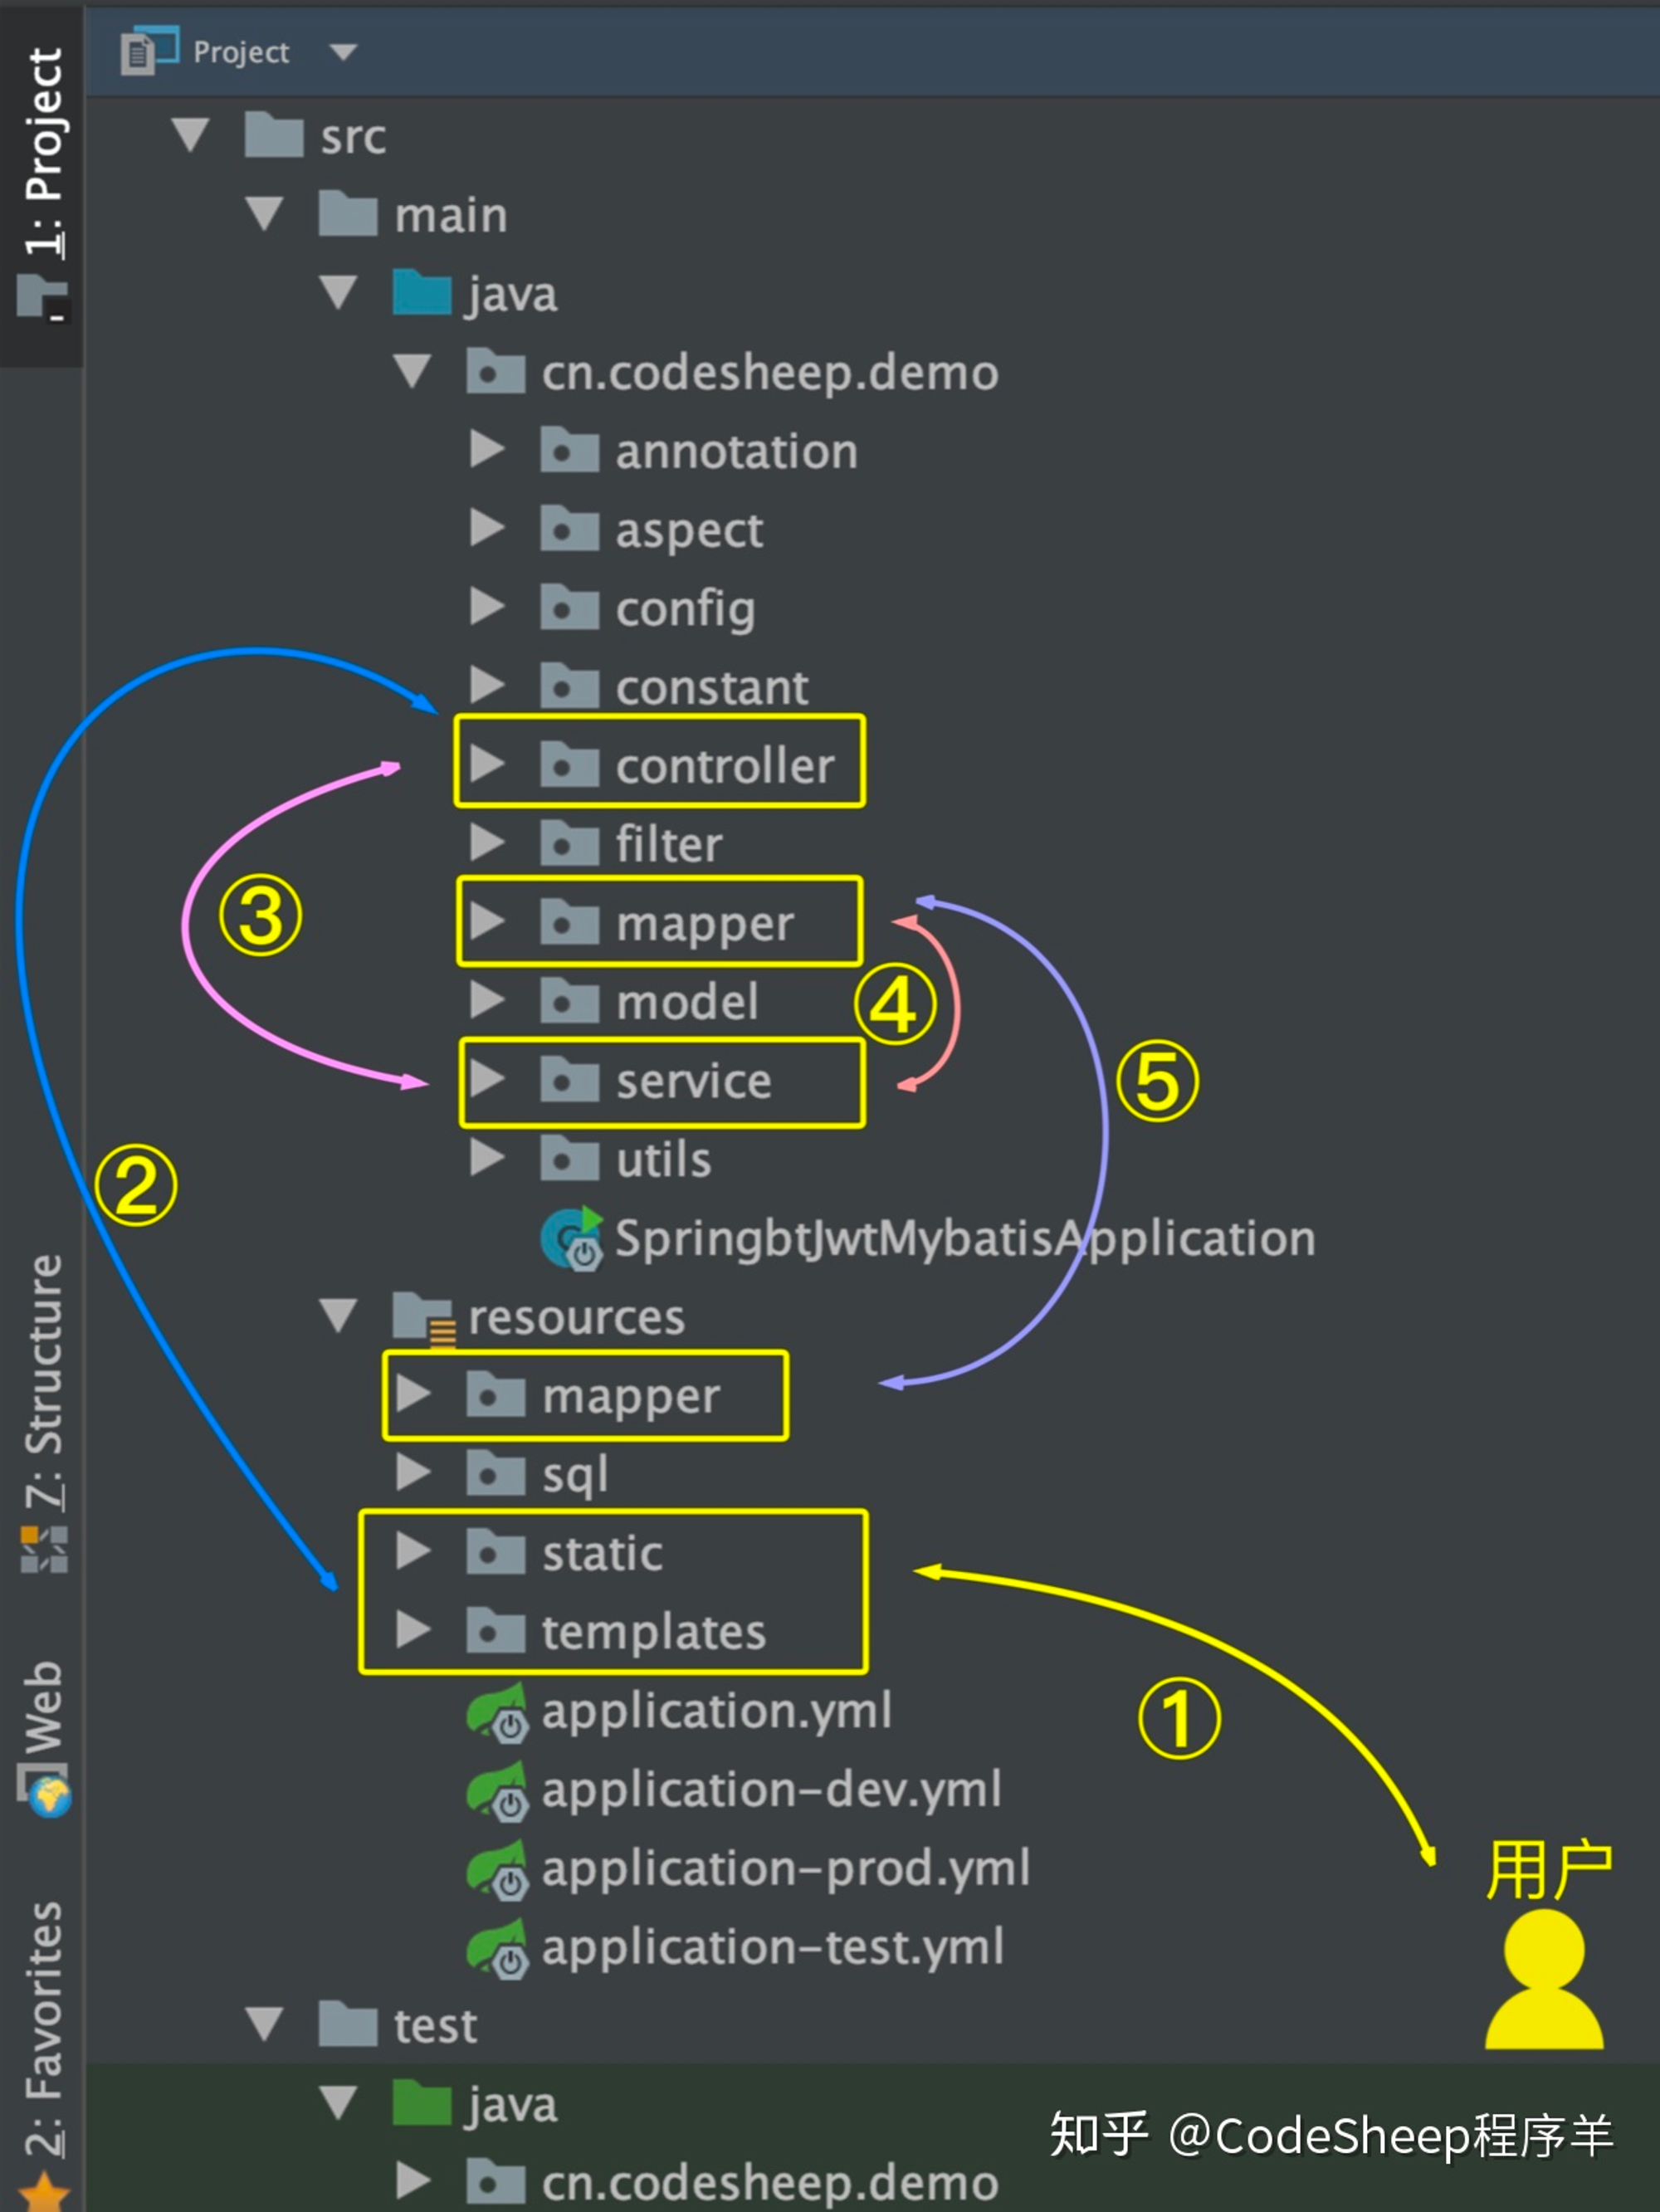1660x2212 pixels.
Task: Click the application-test.yml Spring config icon
Action: [497, 1948]
